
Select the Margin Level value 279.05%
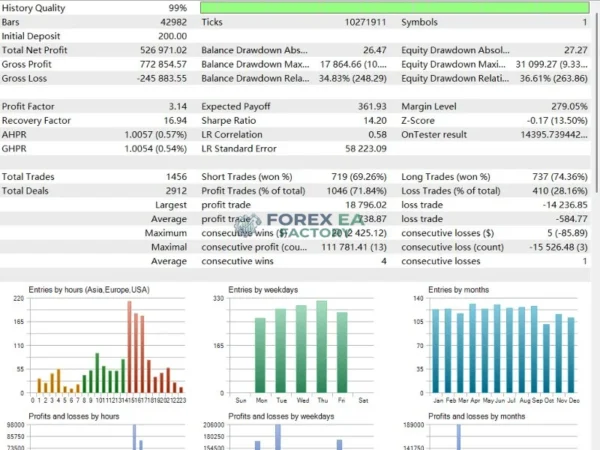569,106
